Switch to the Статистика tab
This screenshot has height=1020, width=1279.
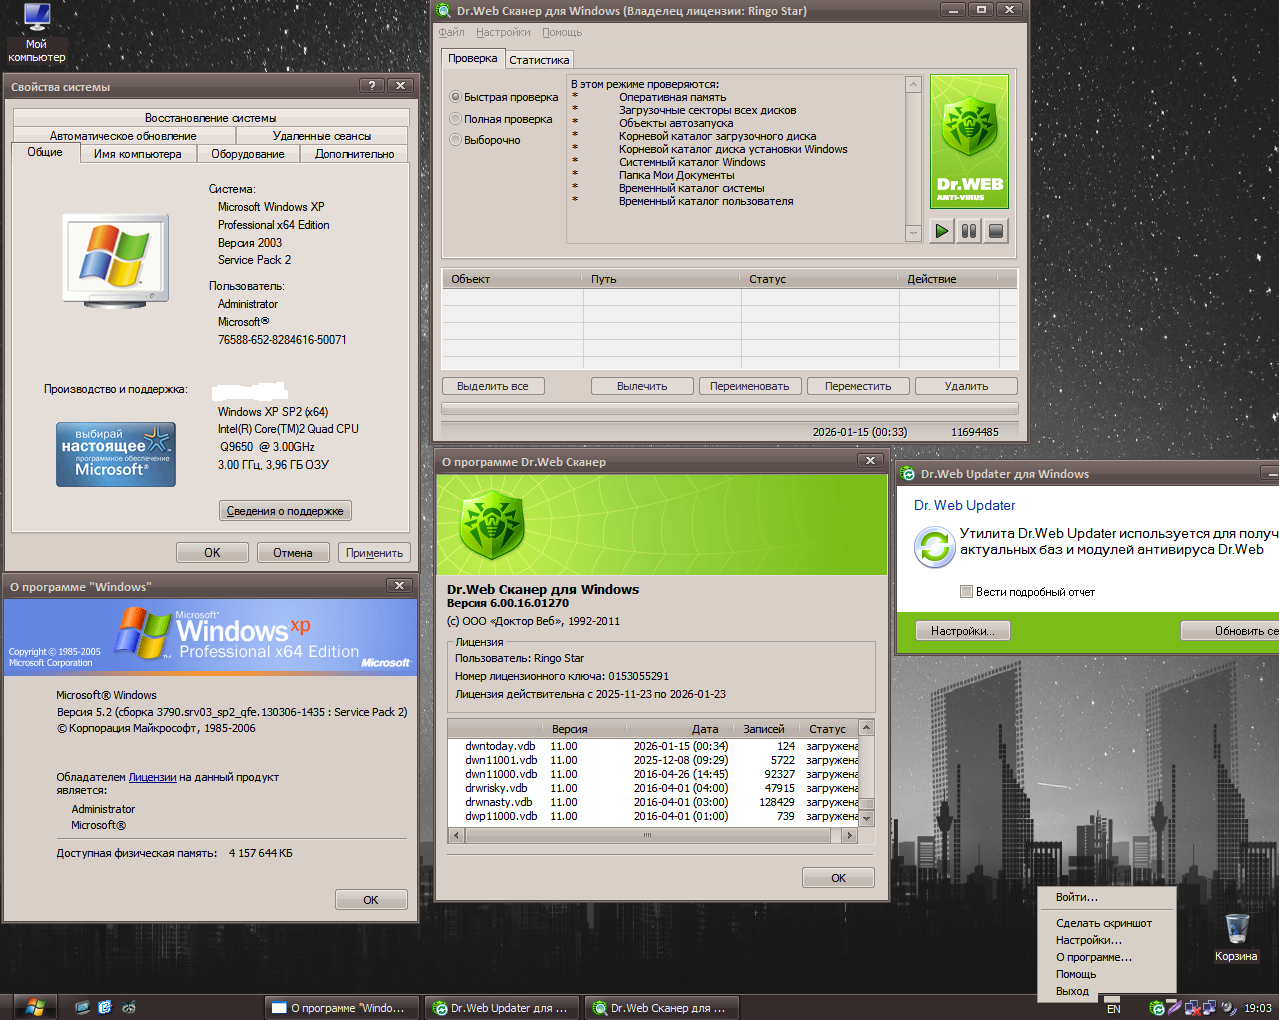539,60
